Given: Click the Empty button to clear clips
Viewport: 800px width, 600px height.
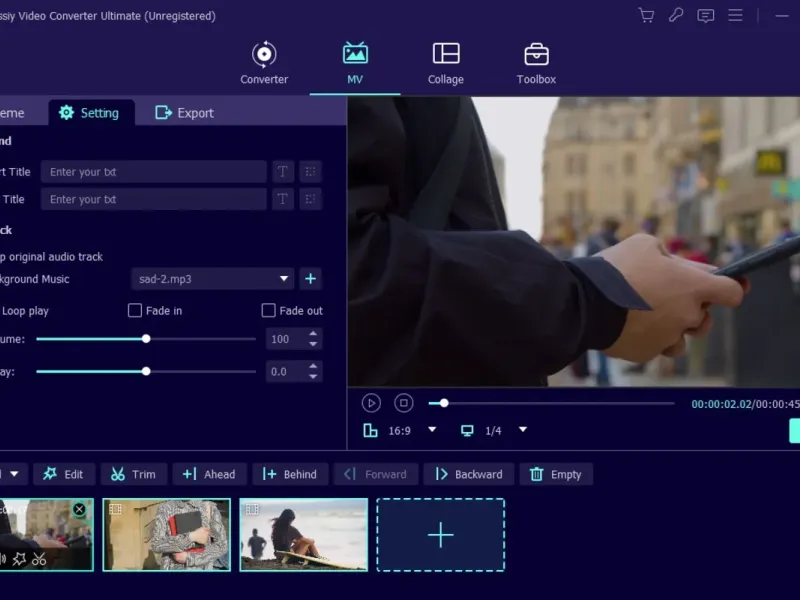Looking at the screenshot, I should point(555,474).
